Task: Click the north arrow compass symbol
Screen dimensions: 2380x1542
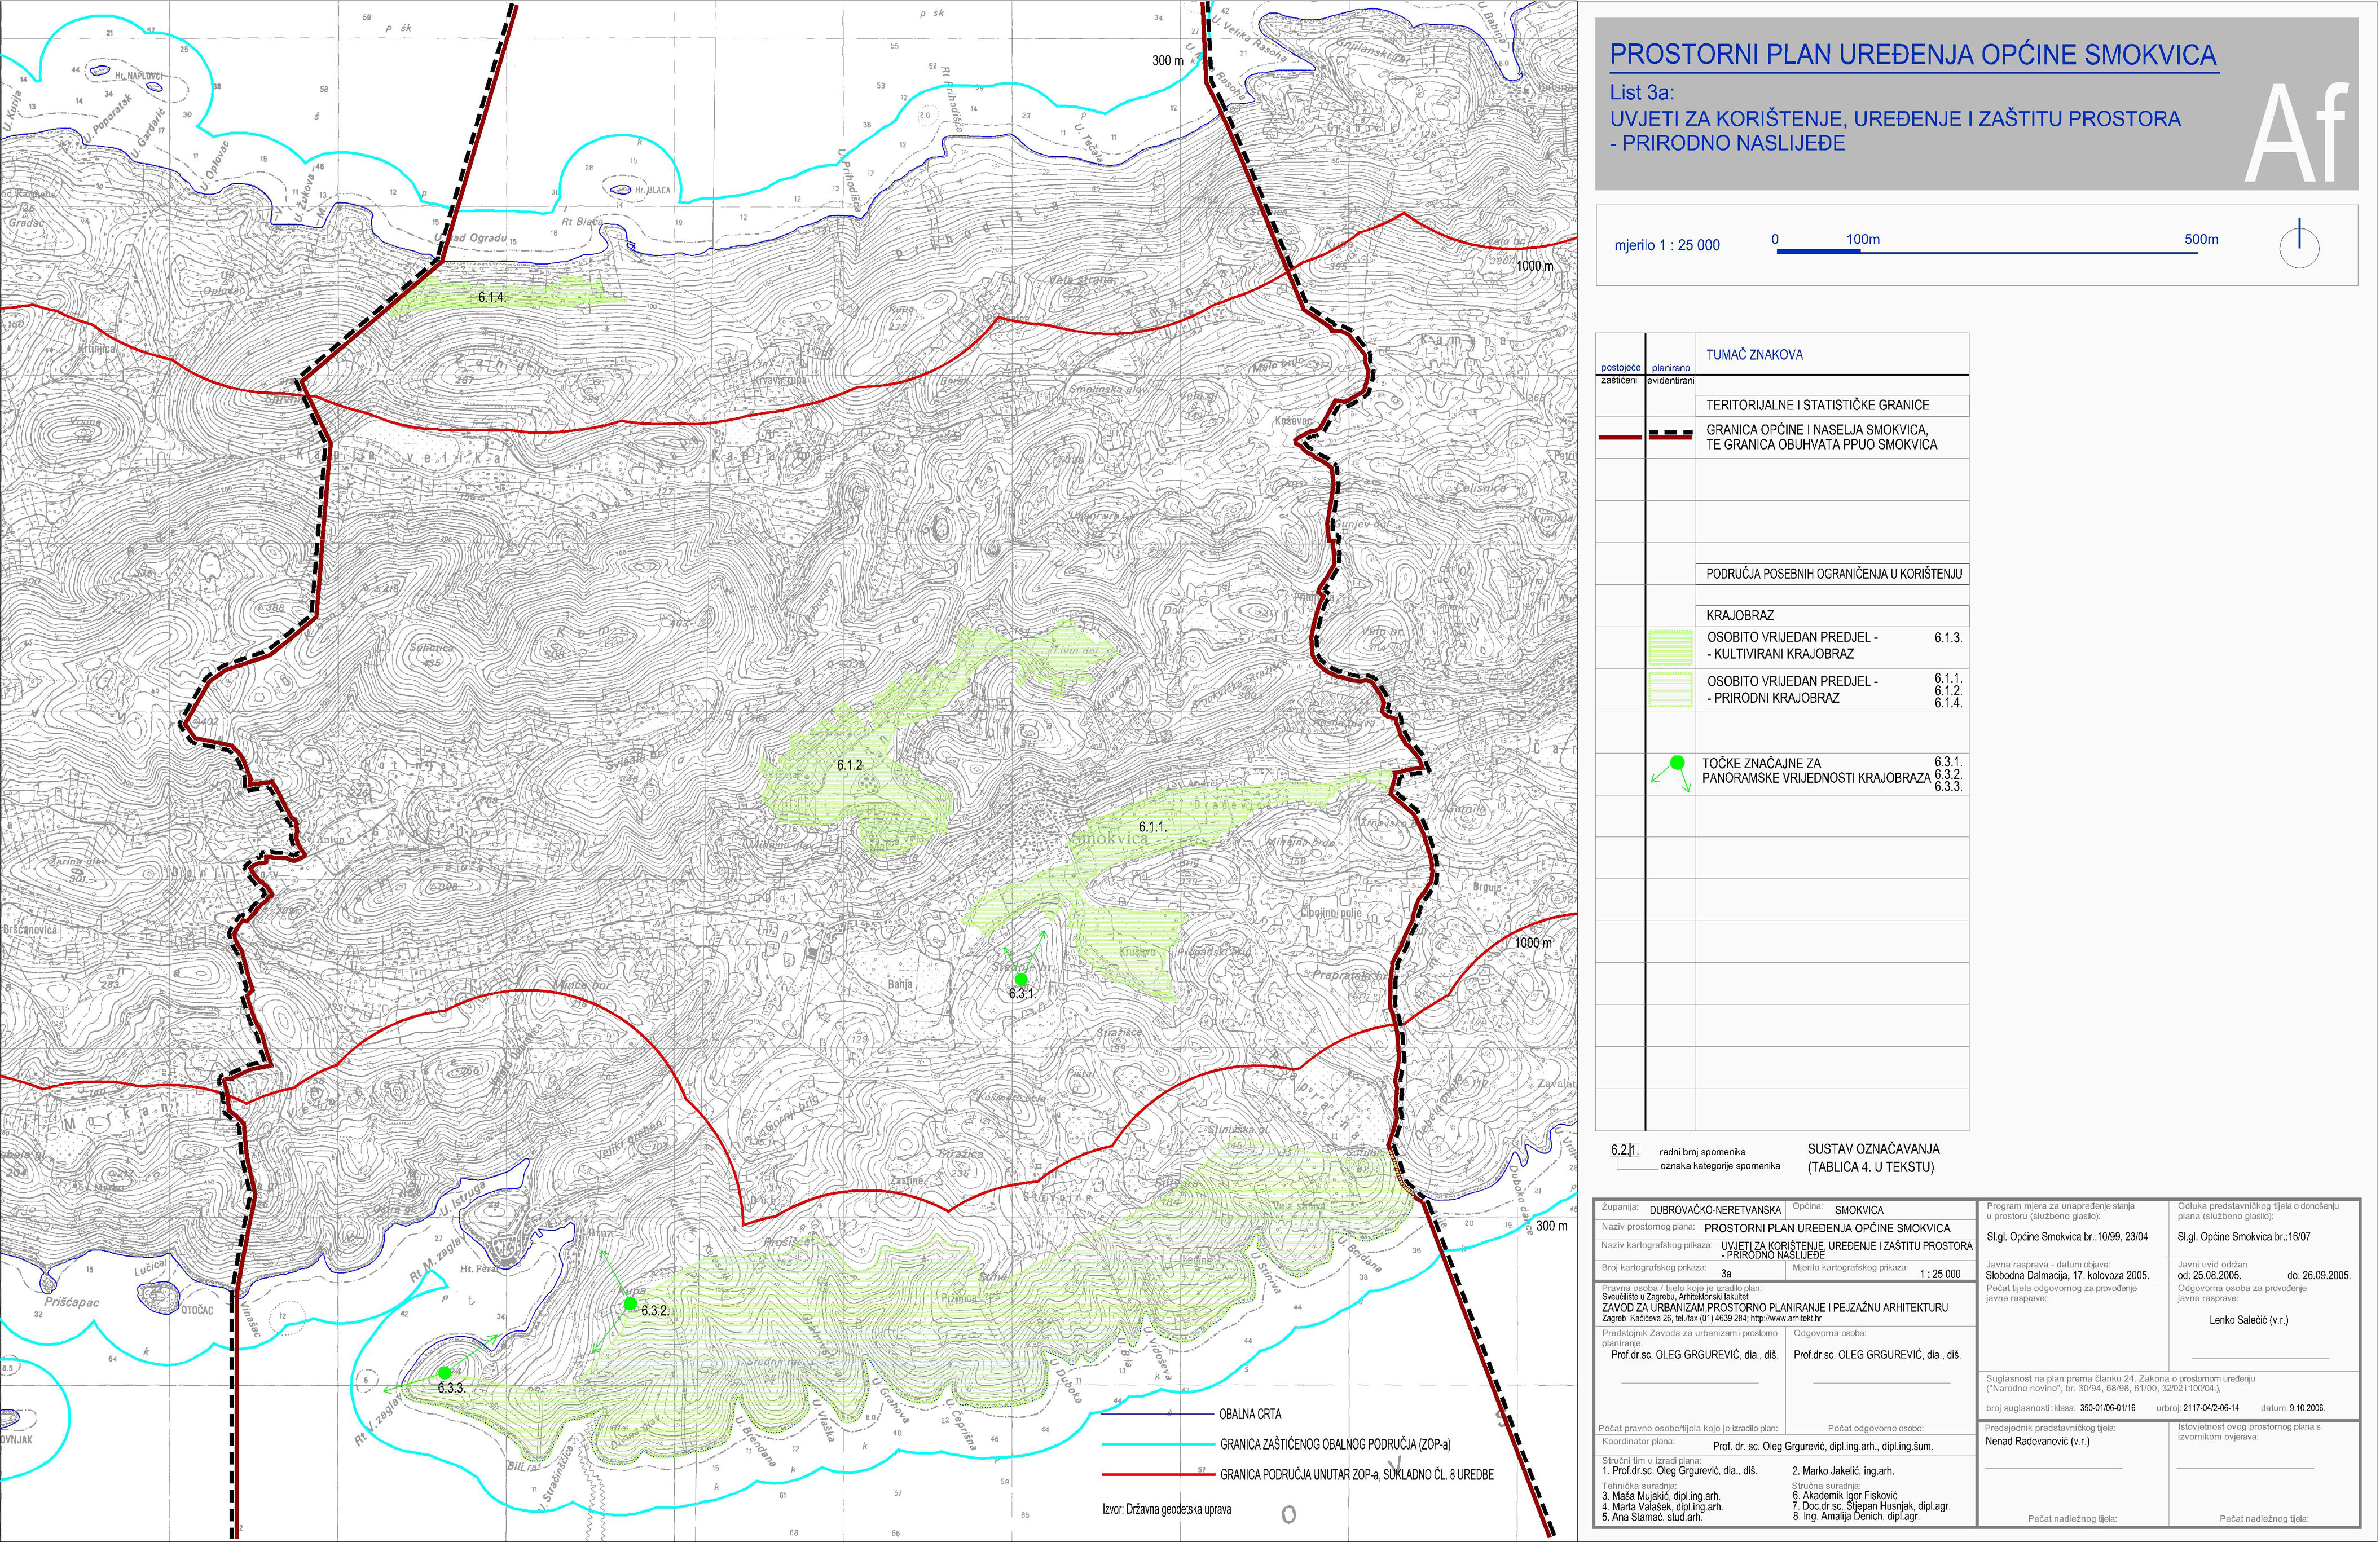Action: coord(2299,246)
